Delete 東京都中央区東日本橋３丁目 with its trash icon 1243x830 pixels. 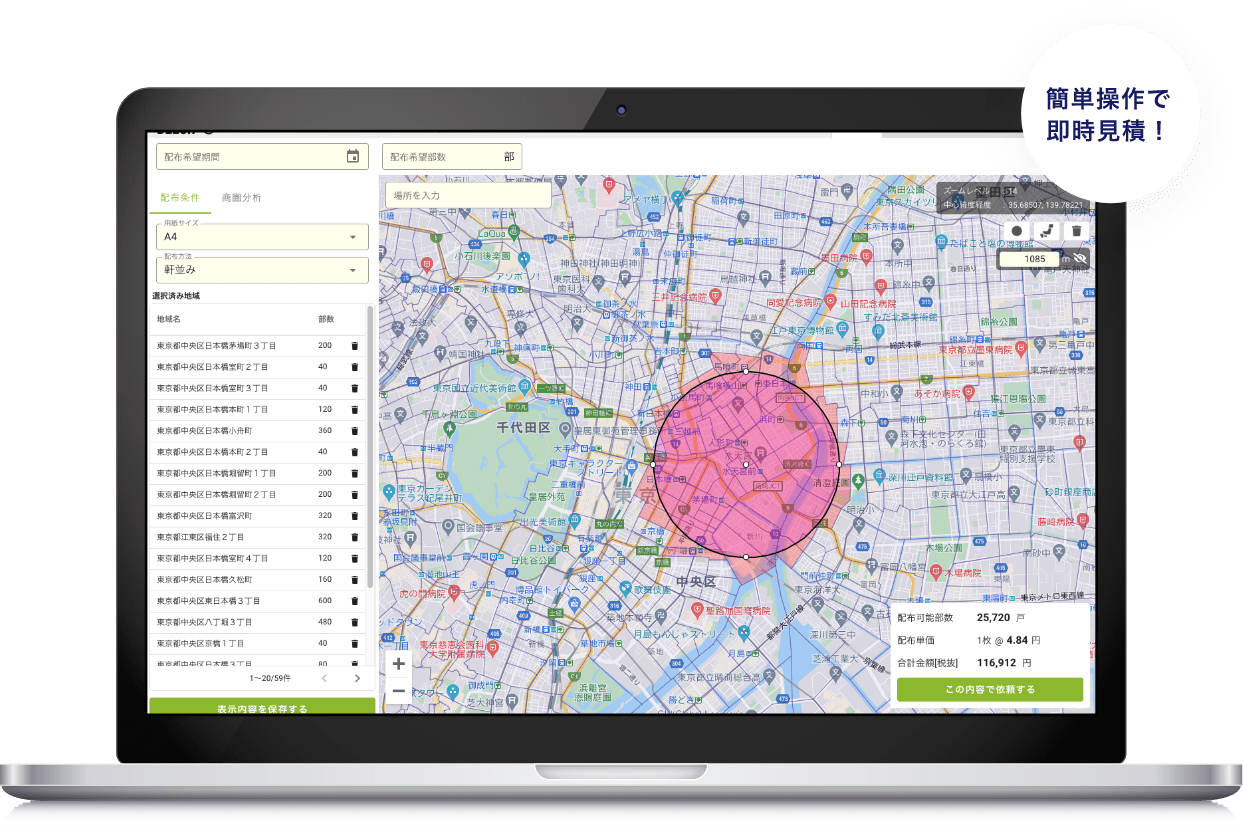(x=352, y=601)
